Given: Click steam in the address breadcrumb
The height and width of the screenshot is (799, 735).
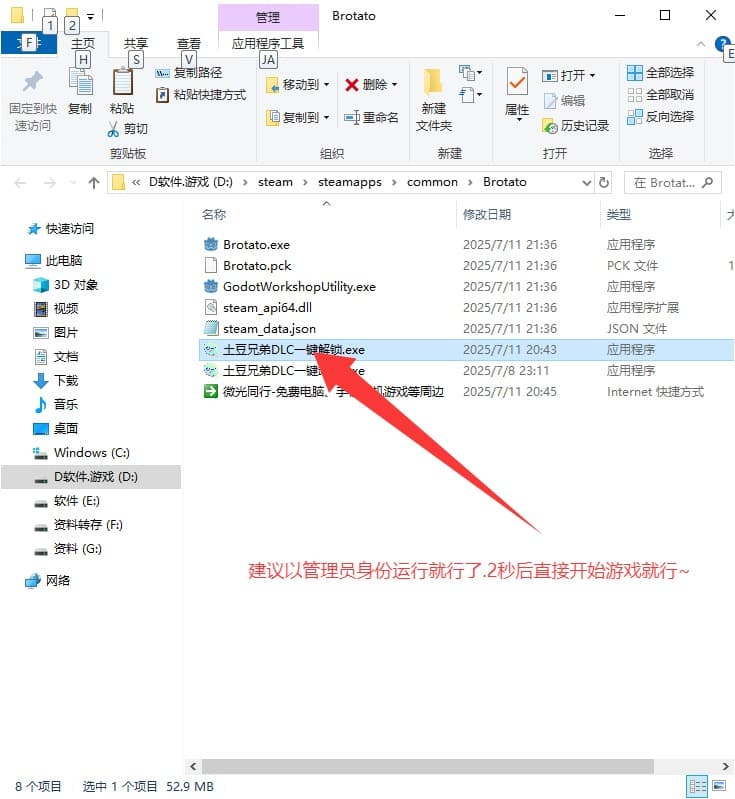Looking at the screenshot, I should (275, 182).
